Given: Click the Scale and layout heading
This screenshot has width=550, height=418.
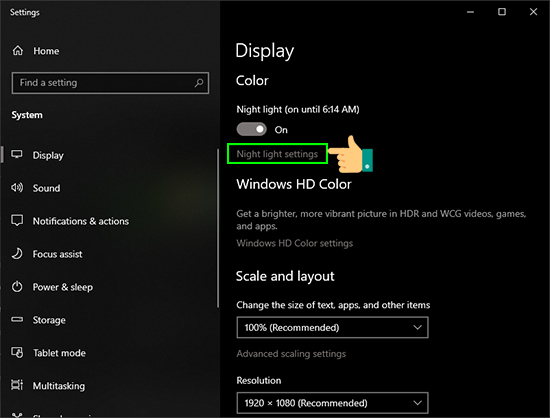Looking at the screenshot, I should [285, 276].
